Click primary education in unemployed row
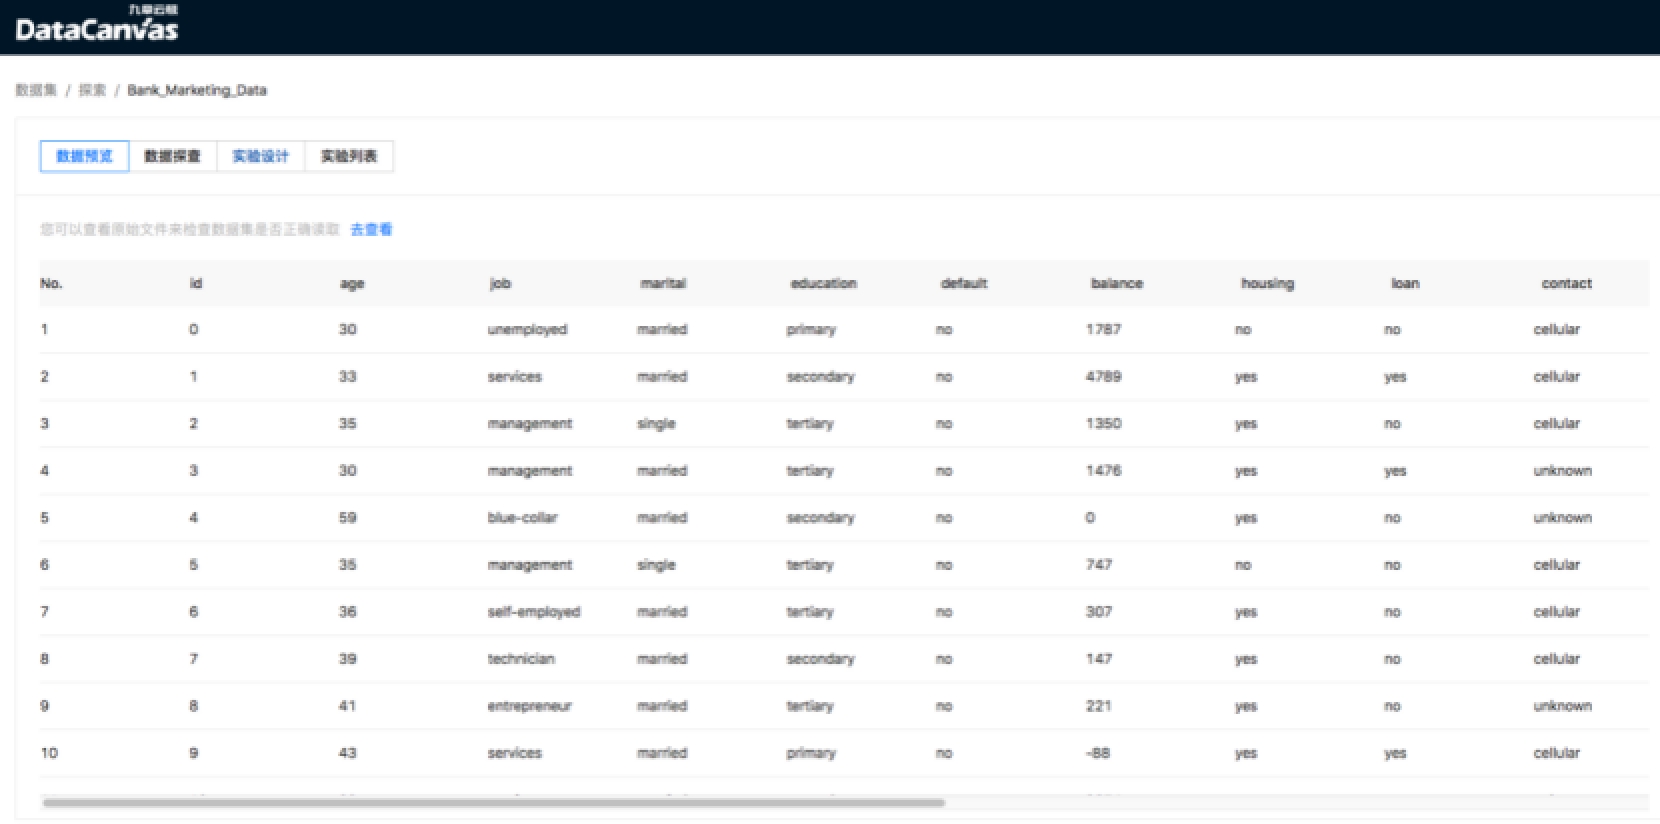This screenshot has width=1660, height=824. click(x=811, y=330)
